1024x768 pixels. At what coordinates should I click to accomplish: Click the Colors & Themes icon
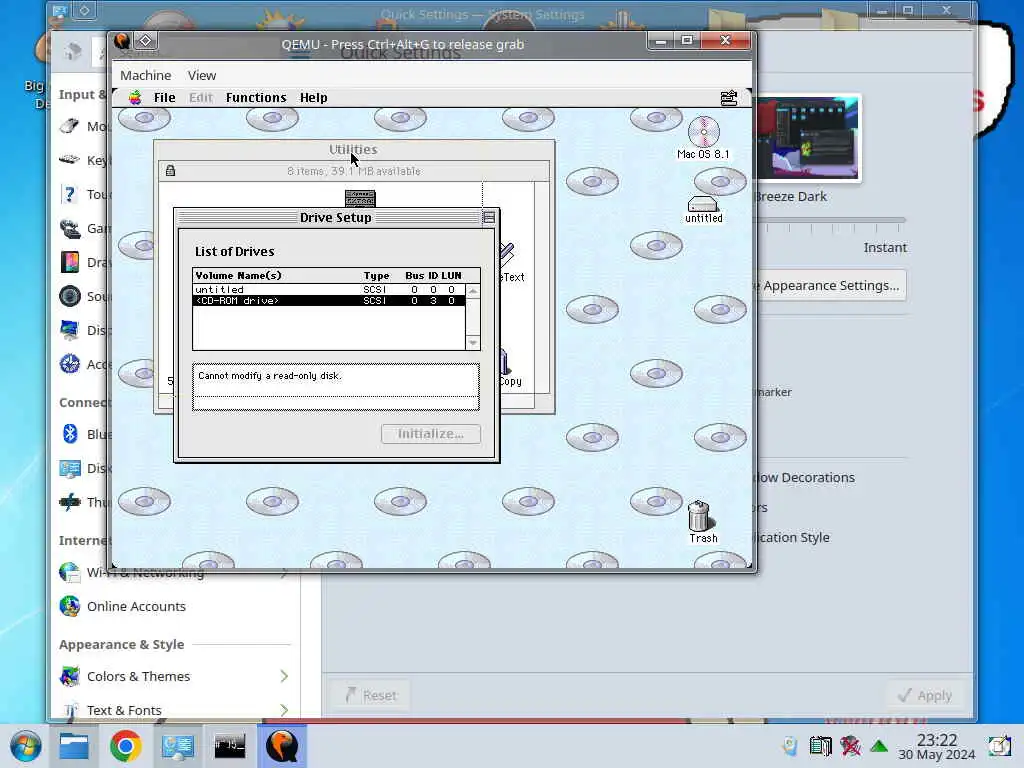70,677
